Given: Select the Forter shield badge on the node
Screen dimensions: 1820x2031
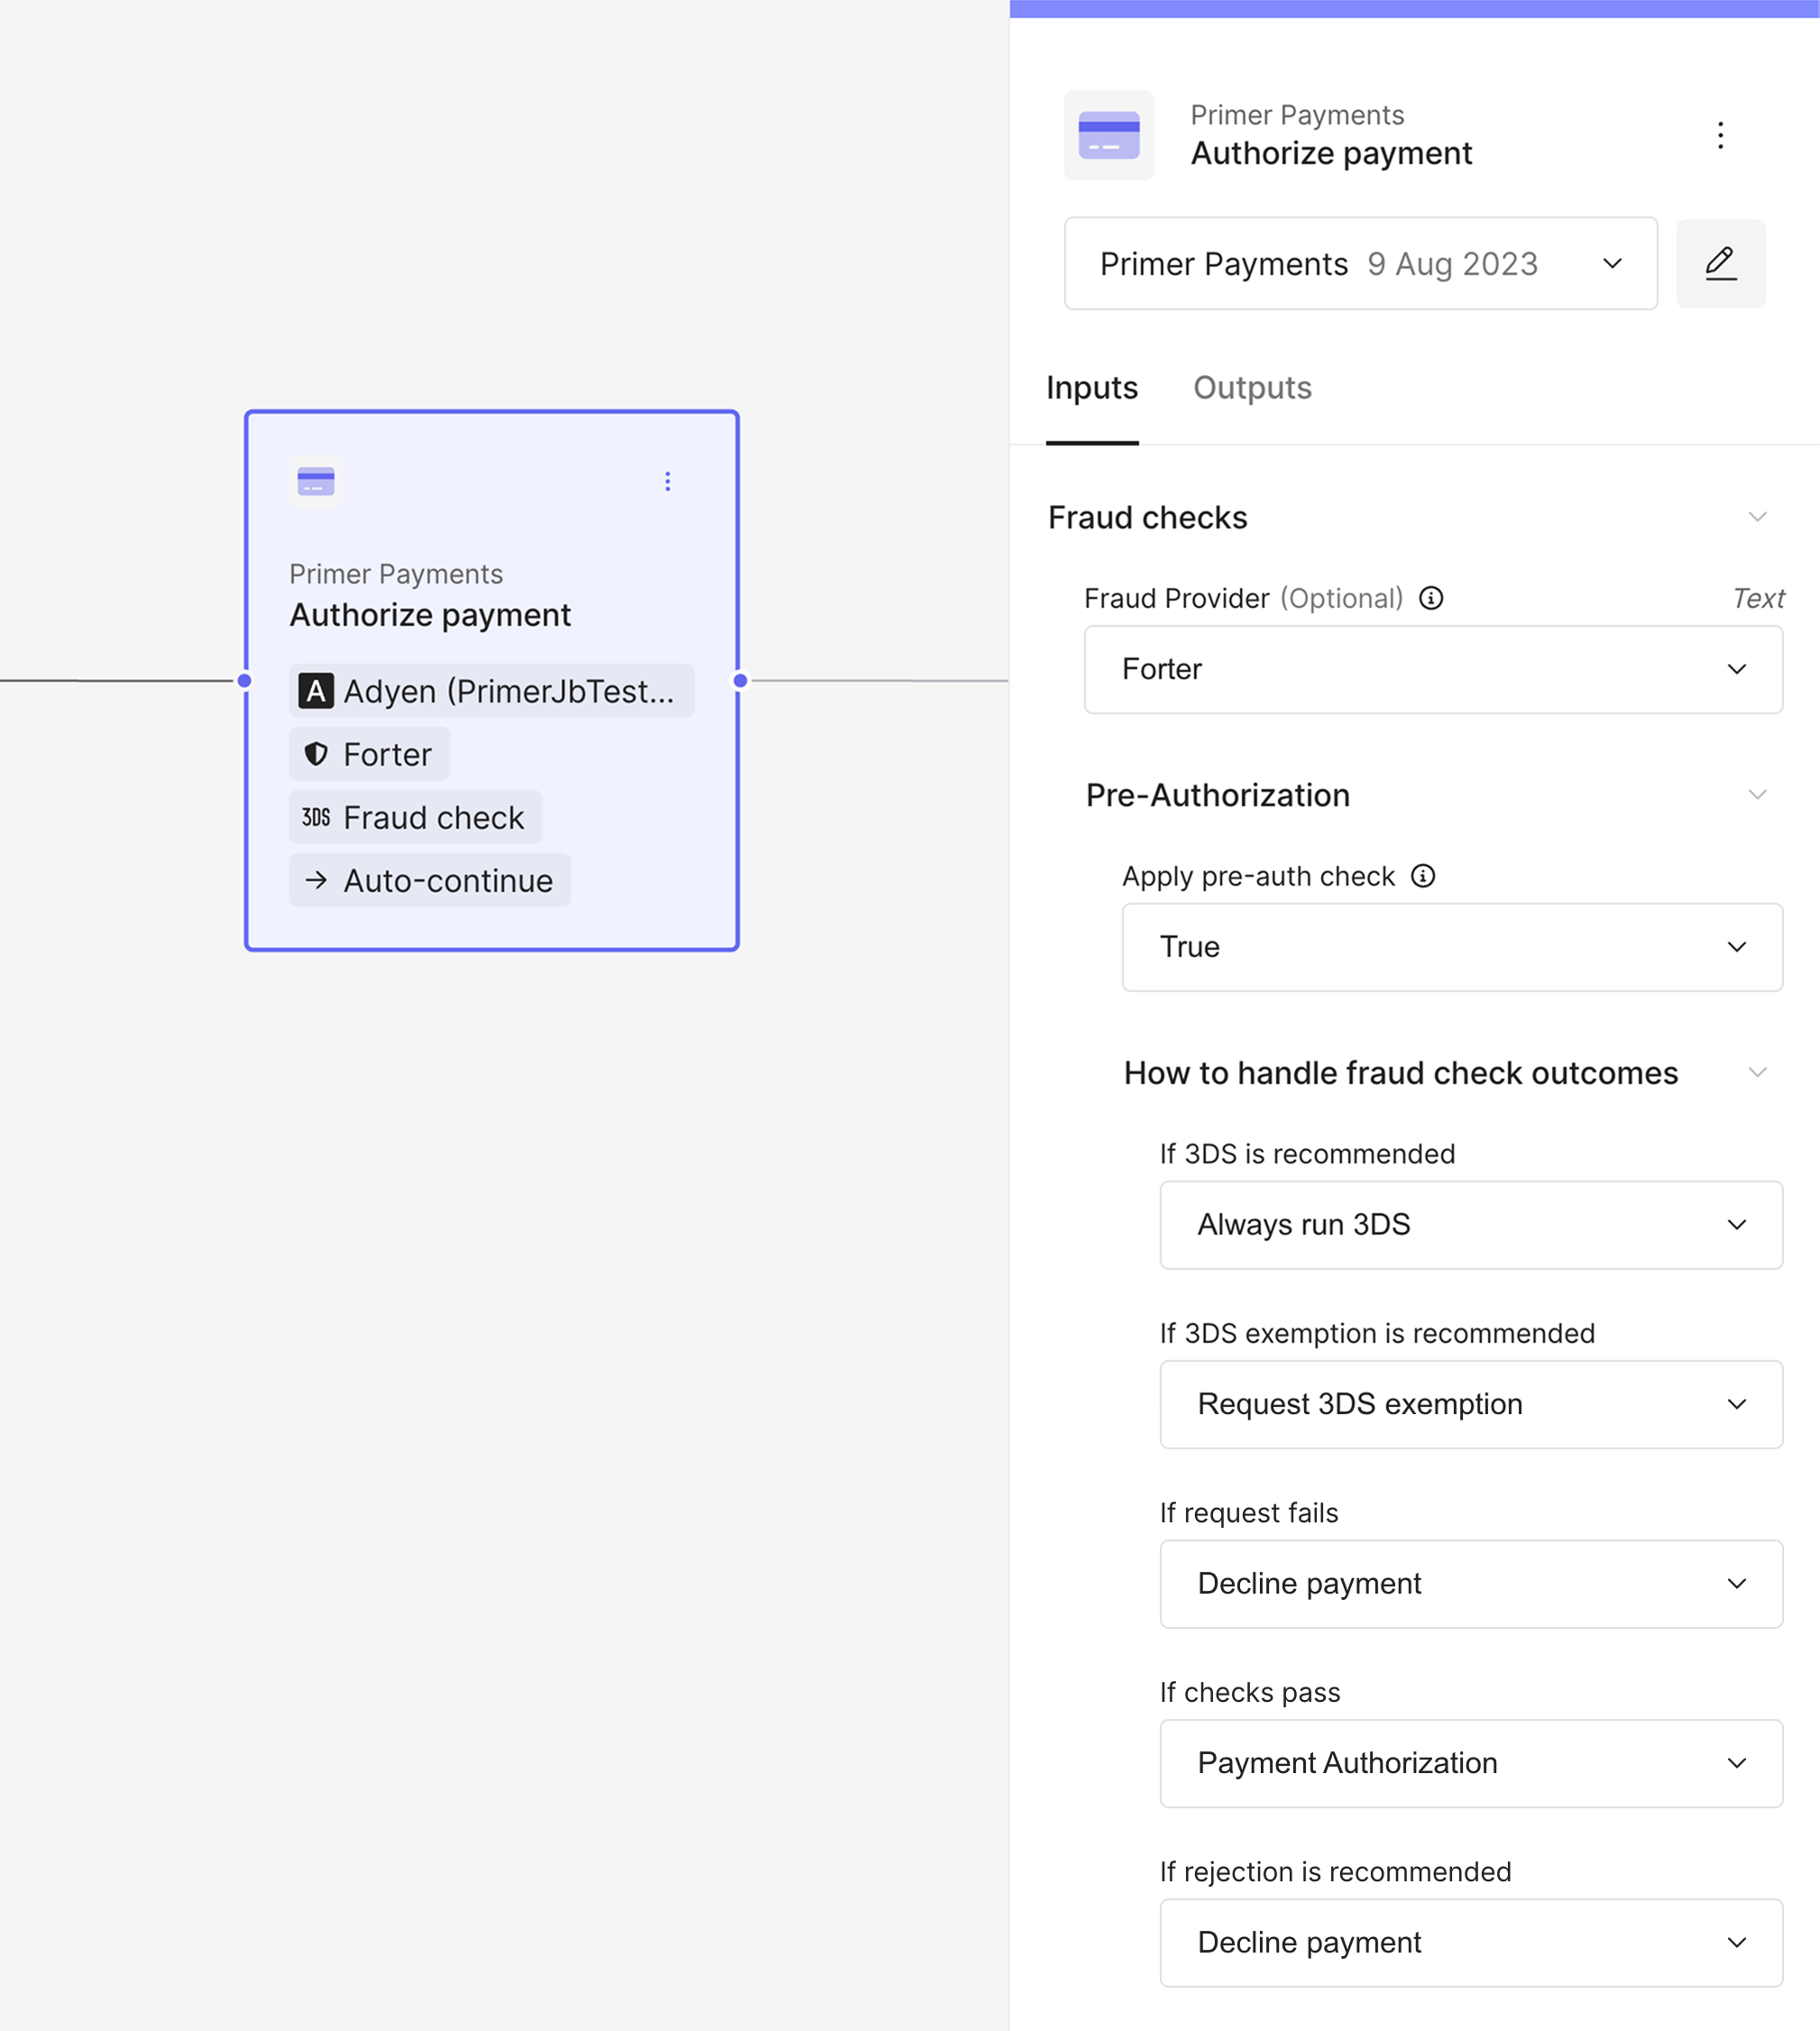Looking at the screenshot, I should (x=369, y=753).
